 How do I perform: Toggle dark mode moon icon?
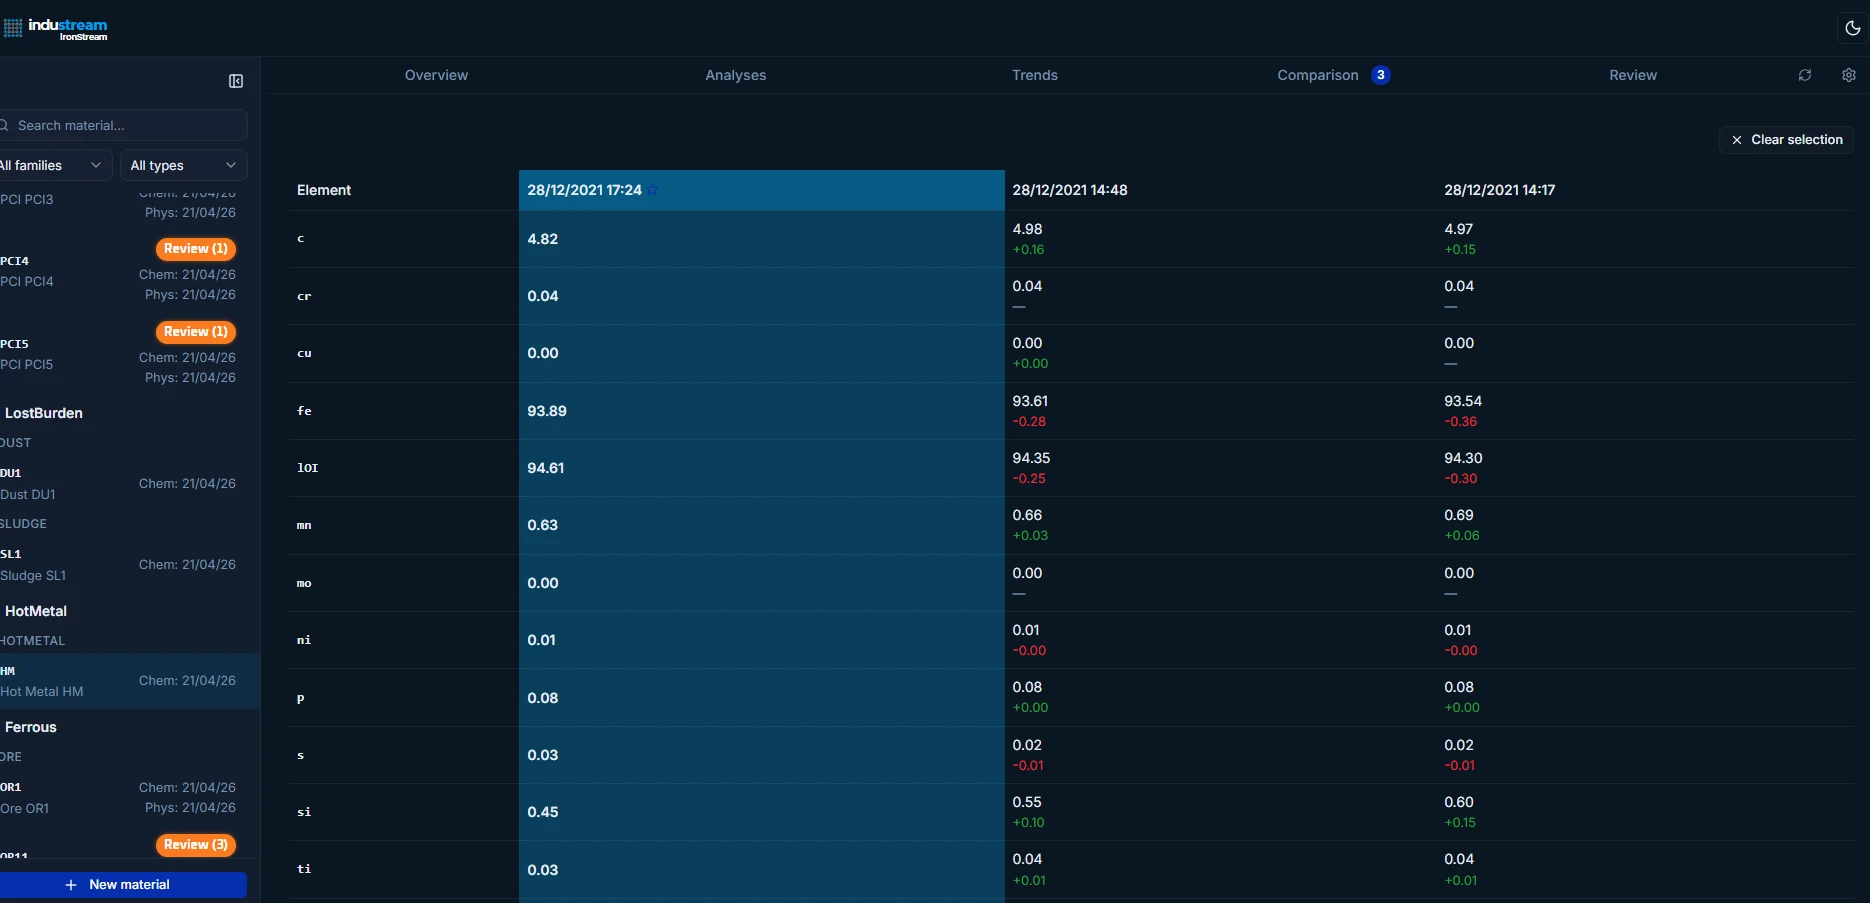click(x=1852, y=28)
